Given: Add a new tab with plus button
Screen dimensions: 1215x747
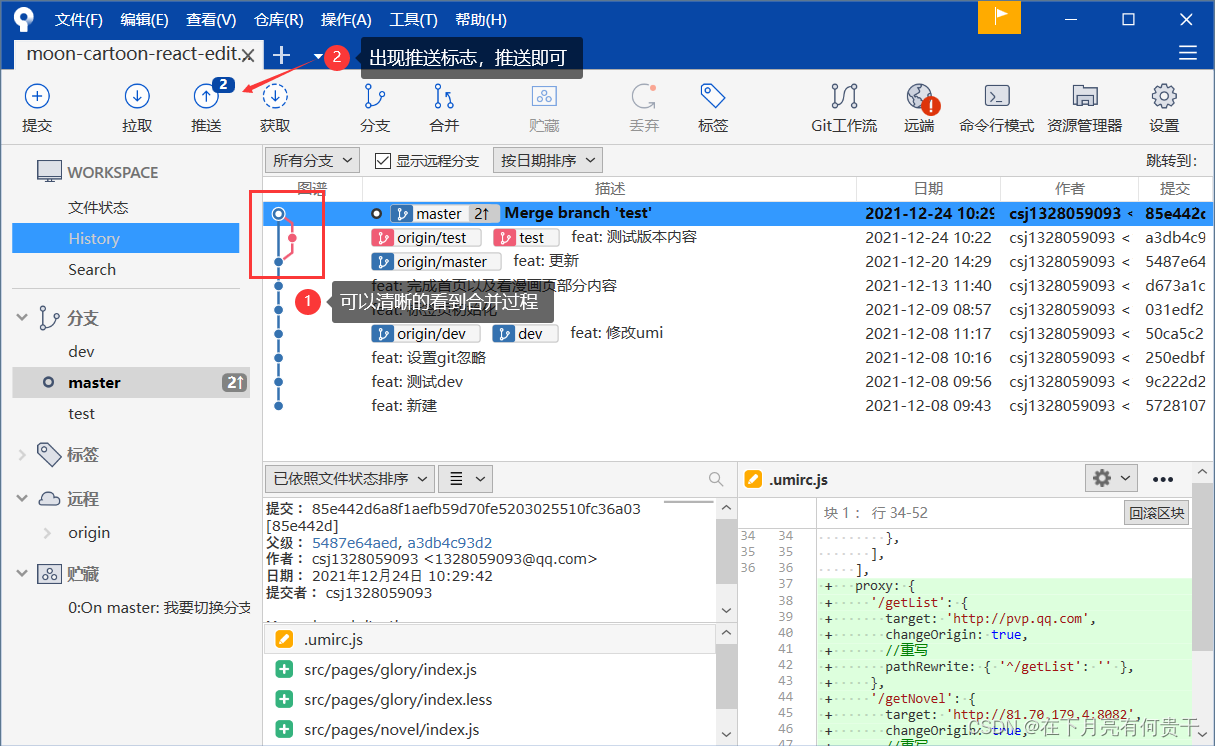Looking at the screenshot, I should click(281, 56).
